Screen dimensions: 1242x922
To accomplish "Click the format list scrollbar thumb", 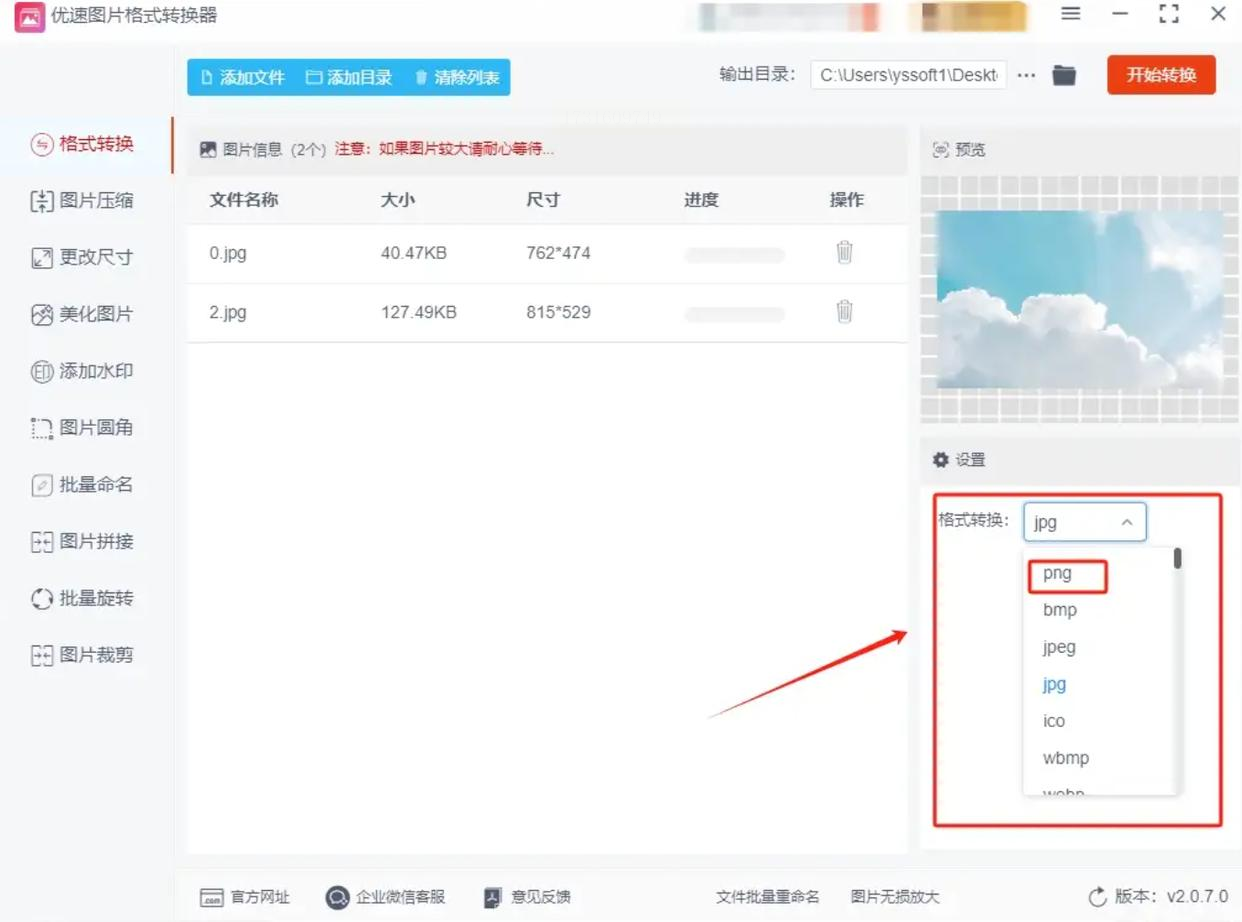I will [1178, 558].
